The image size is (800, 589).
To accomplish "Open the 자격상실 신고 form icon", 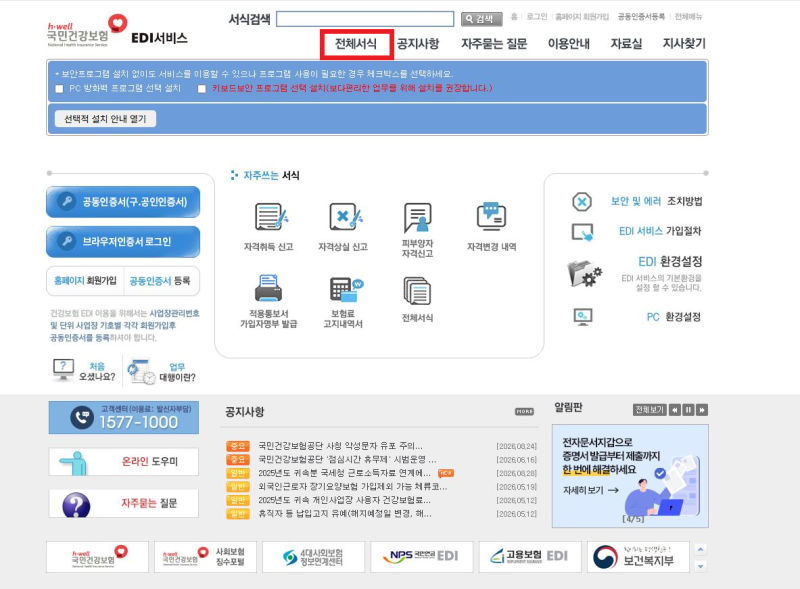I will (345, 217).
